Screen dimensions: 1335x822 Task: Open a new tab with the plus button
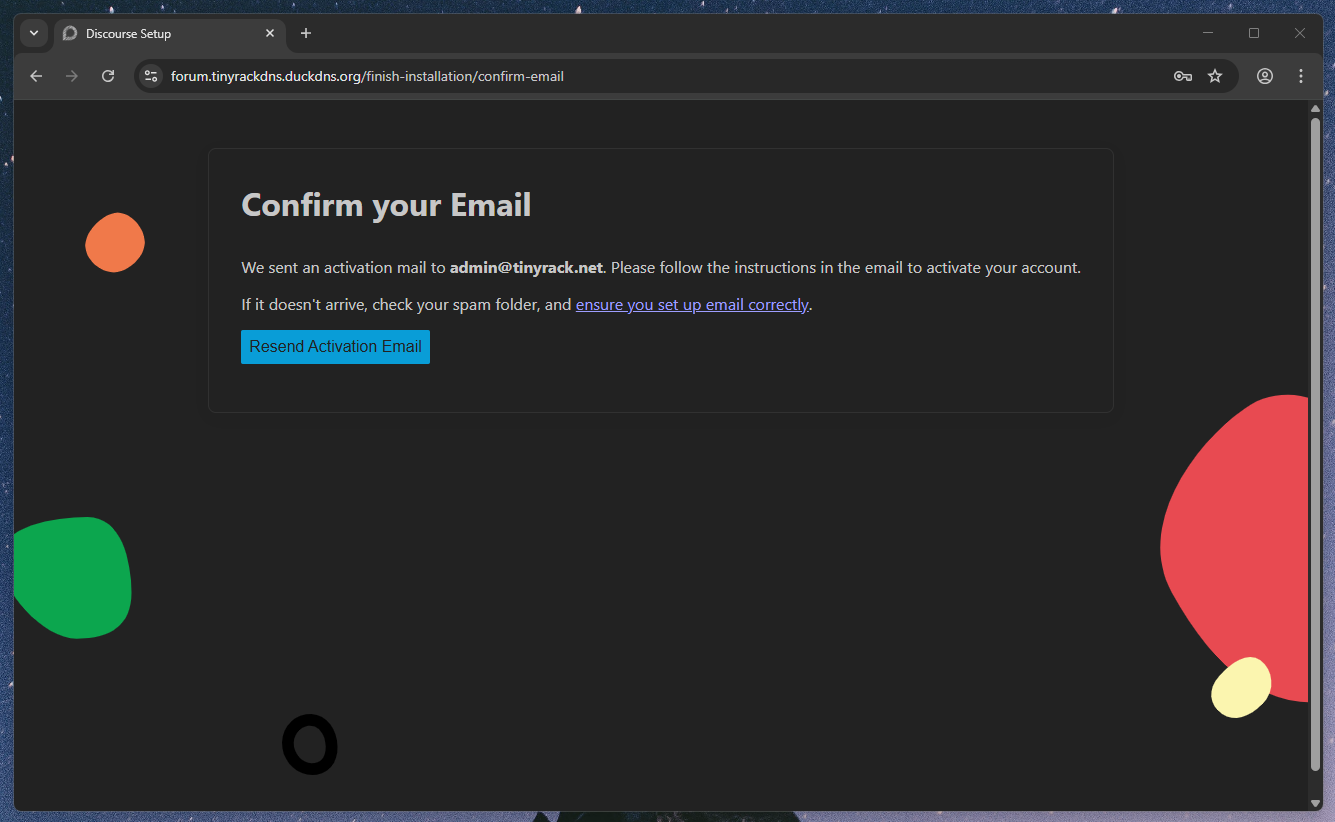pyautogui.click(x=306, y=33)
